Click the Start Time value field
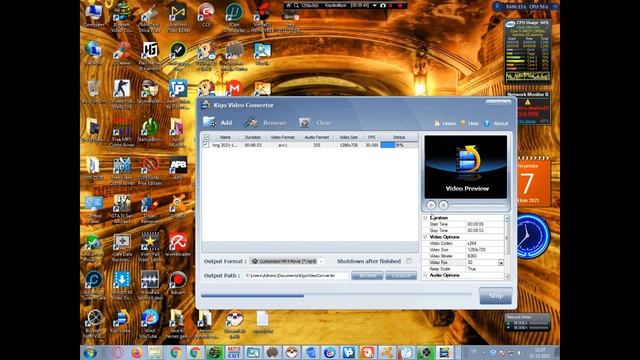 [484, 224]
